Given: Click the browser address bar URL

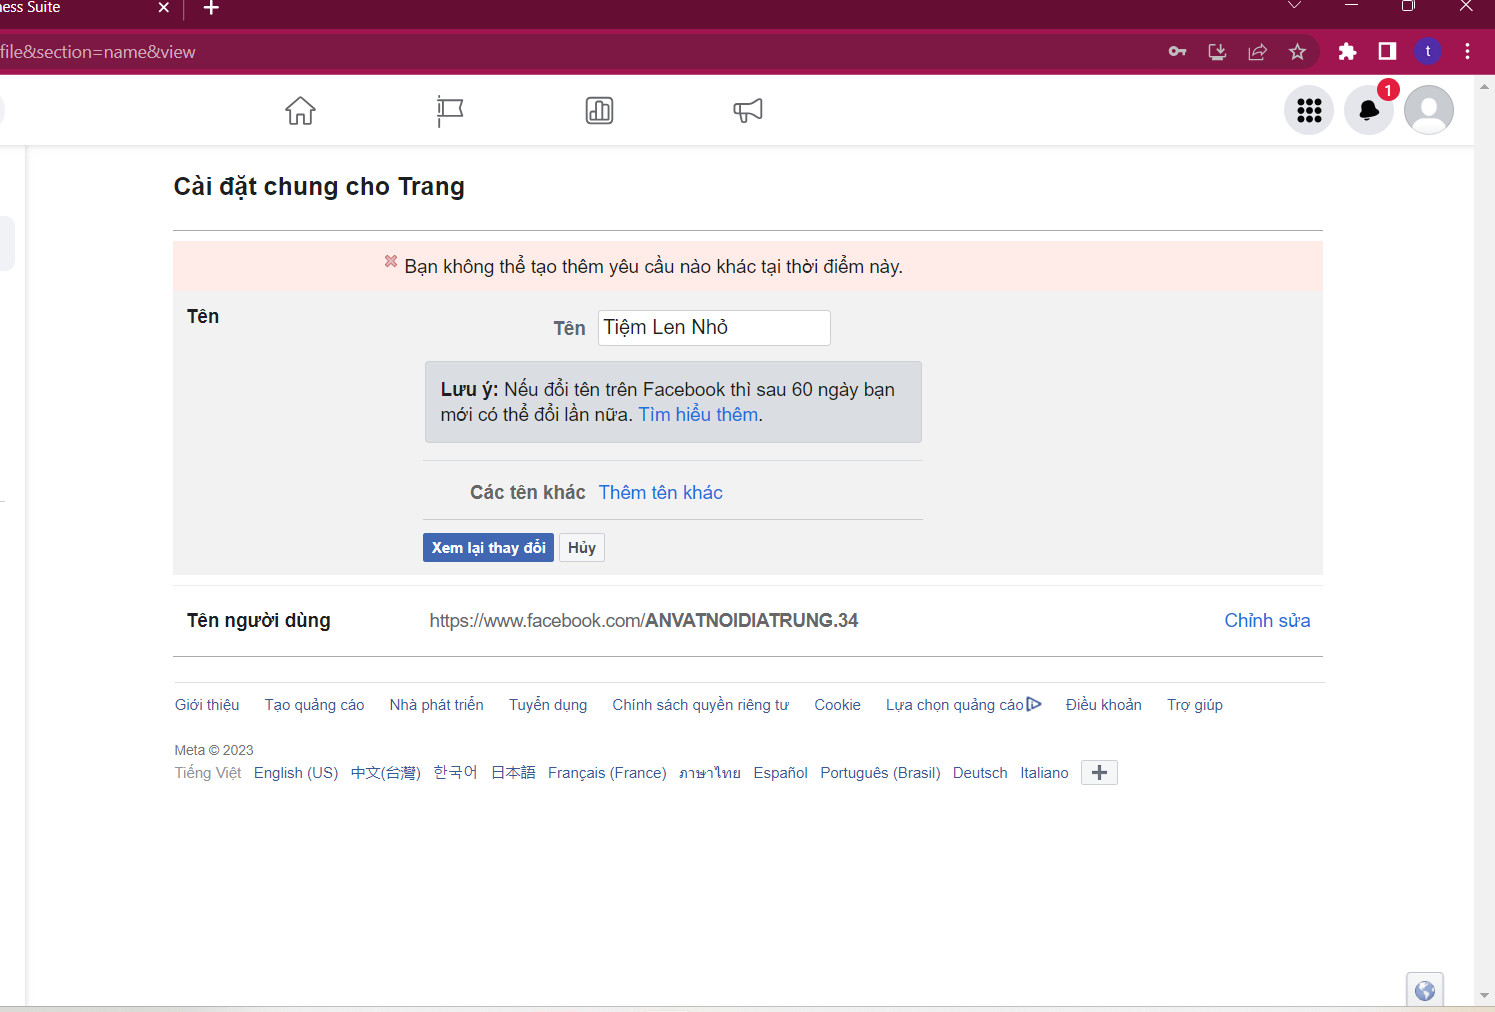Looking at the screenshot, I should tap(98, 52).
